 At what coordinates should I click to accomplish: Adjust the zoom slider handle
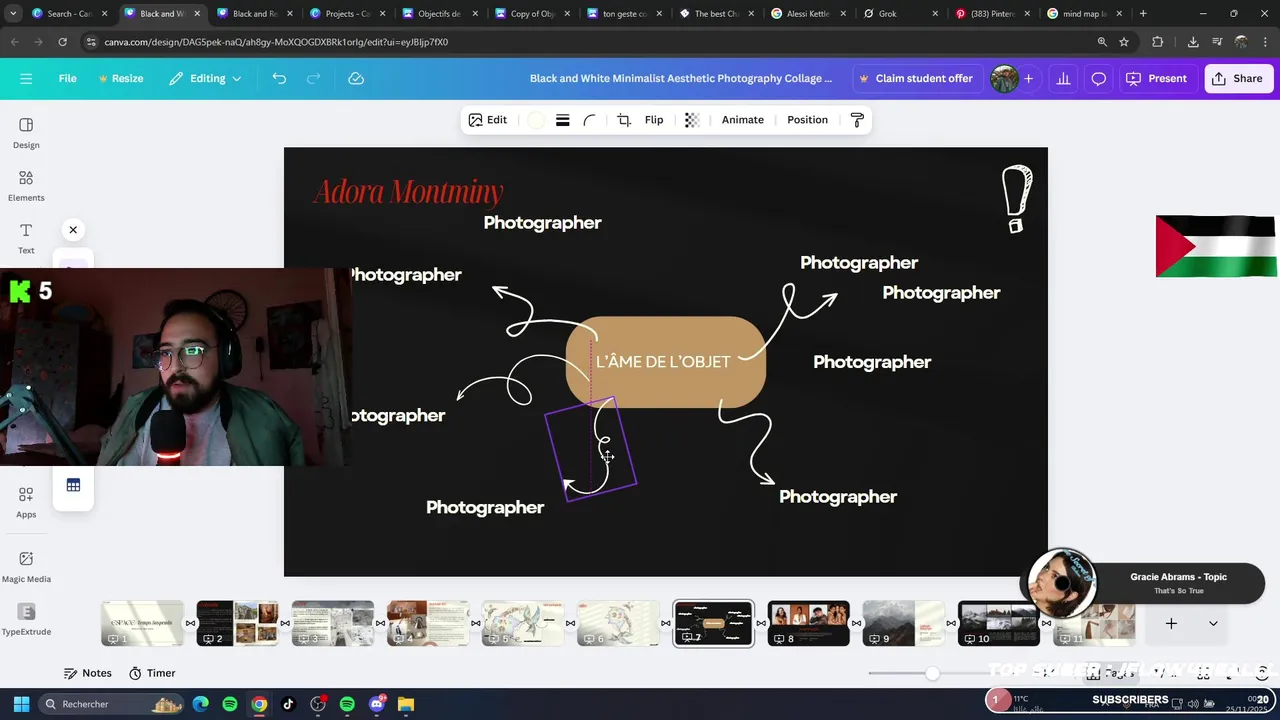click(932, 673)
